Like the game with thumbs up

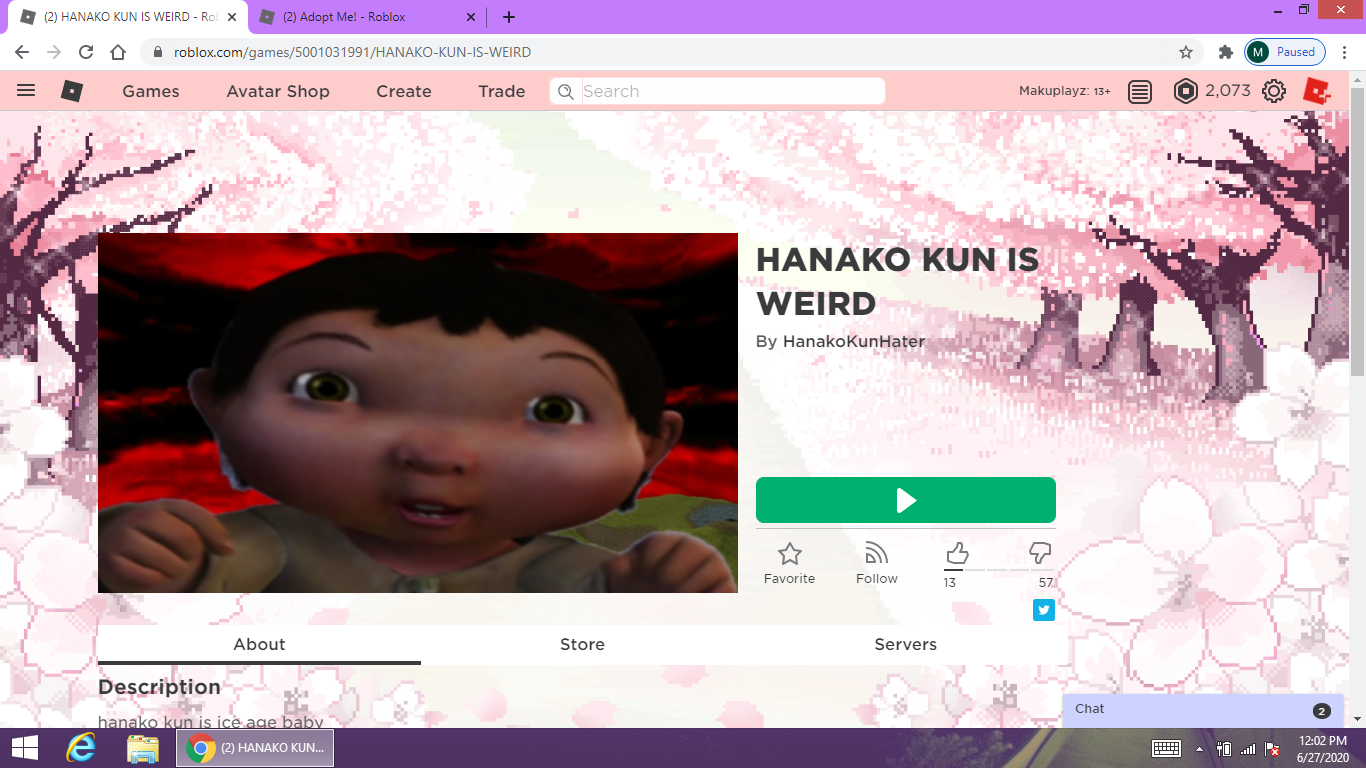[957, 553]
